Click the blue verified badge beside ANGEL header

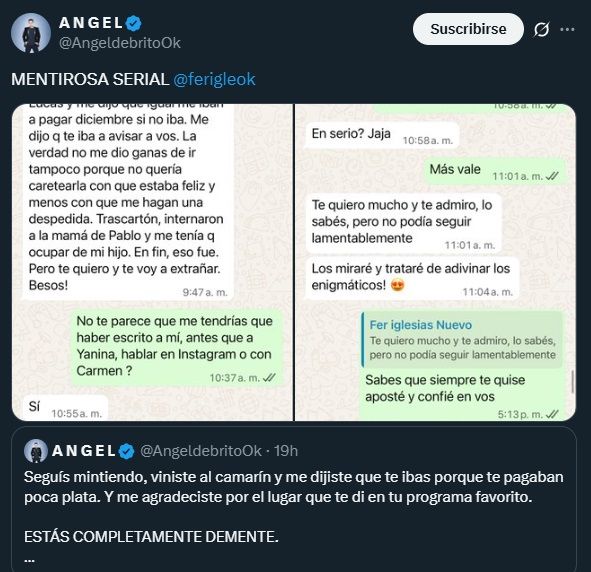[133, 23]
